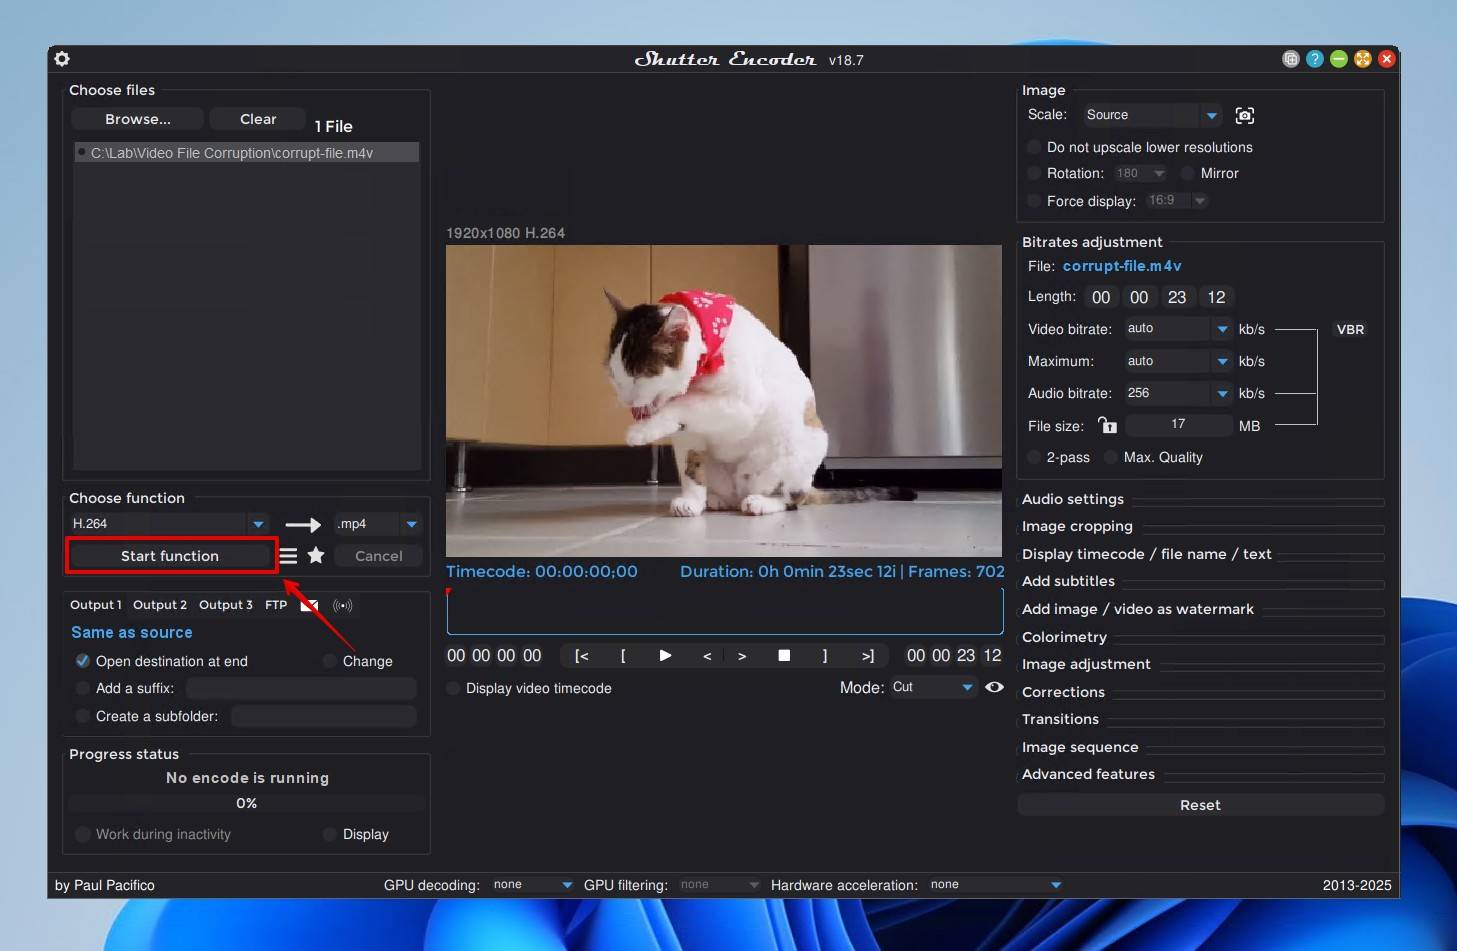
Task: Enable Create a subfolder option
Action: 83,716
